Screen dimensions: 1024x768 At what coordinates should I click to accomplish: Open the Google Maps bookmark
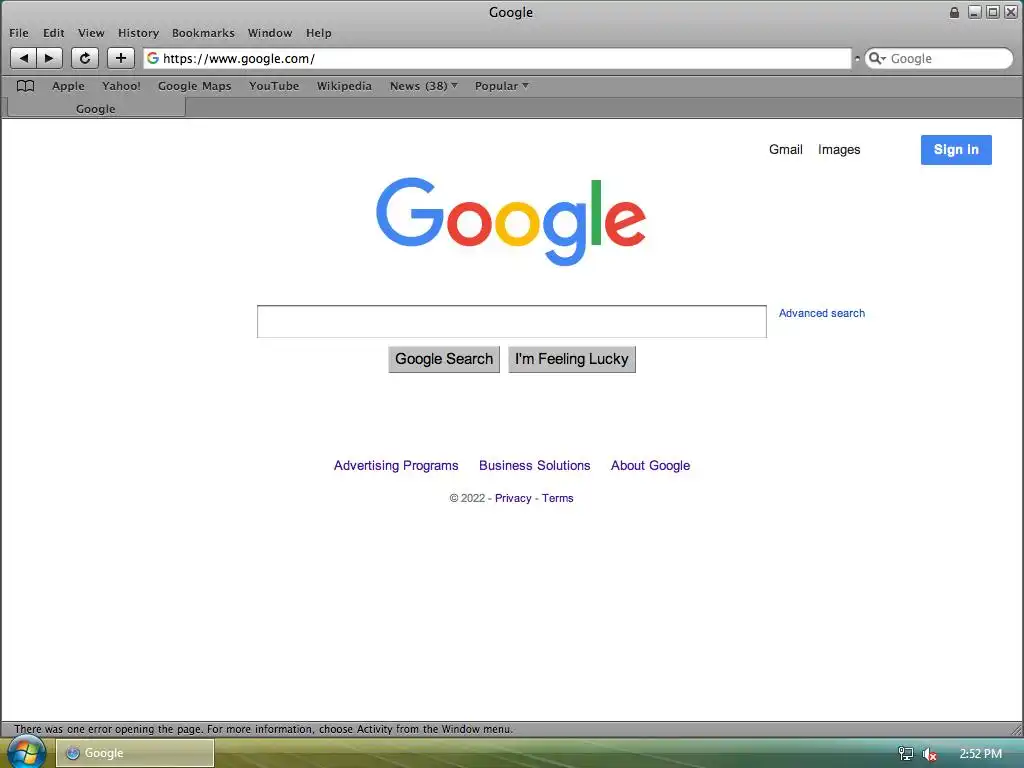pyautogui.click(x=195, y=86)
